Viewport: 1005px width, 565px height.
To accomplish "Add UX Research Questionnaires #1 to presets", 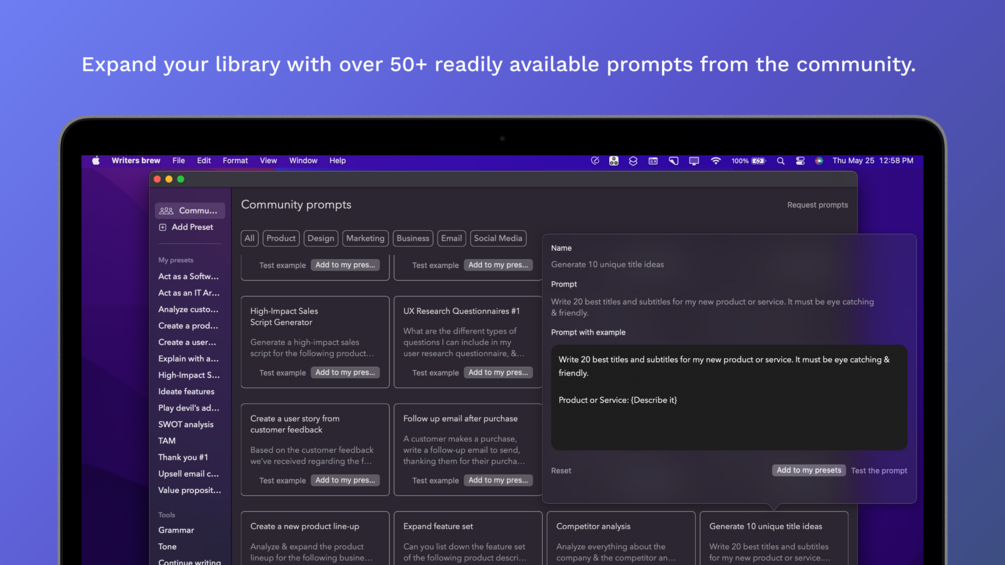I will pyautogui.click(x=498, y=372).
